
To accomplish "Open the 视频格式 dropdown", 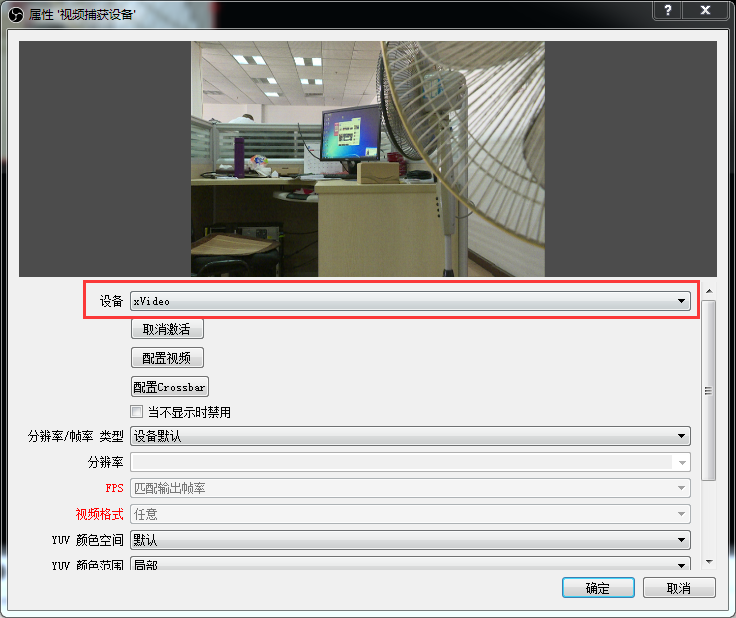I will coord(410,514).
